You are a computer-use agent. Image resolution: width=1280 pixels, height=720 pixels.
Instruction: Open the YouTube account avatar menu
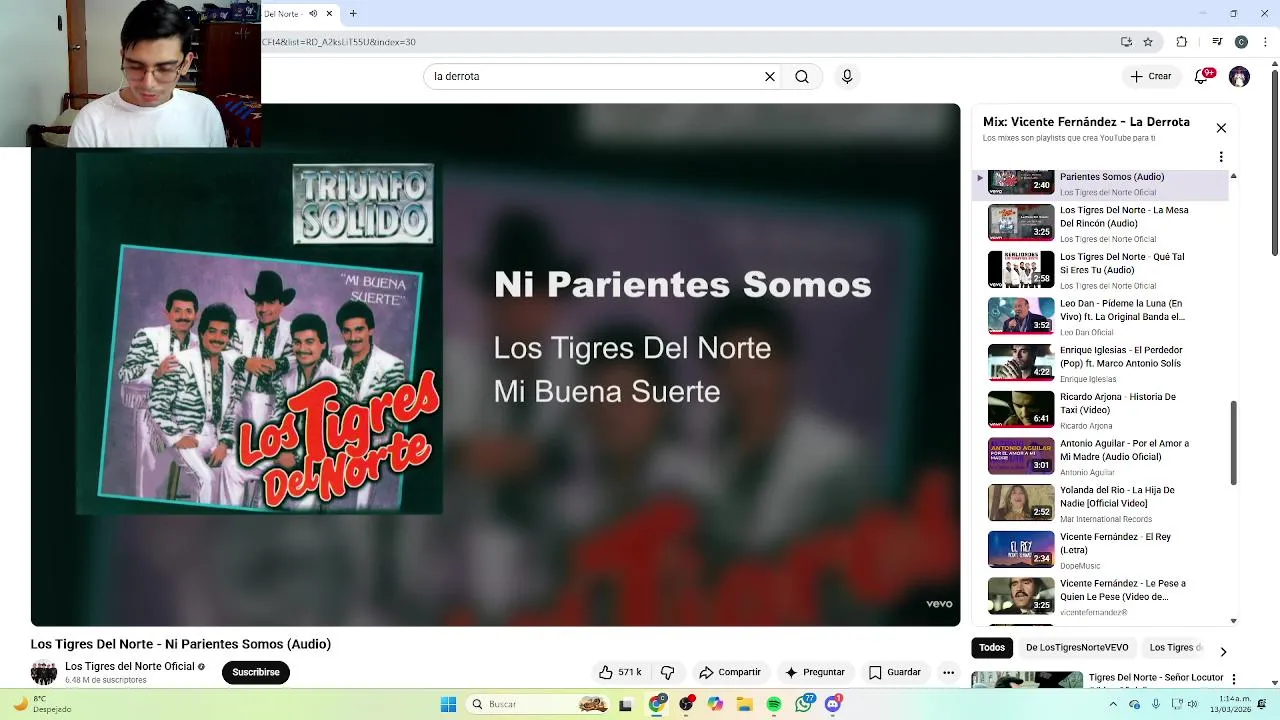tap(1239, 77)
